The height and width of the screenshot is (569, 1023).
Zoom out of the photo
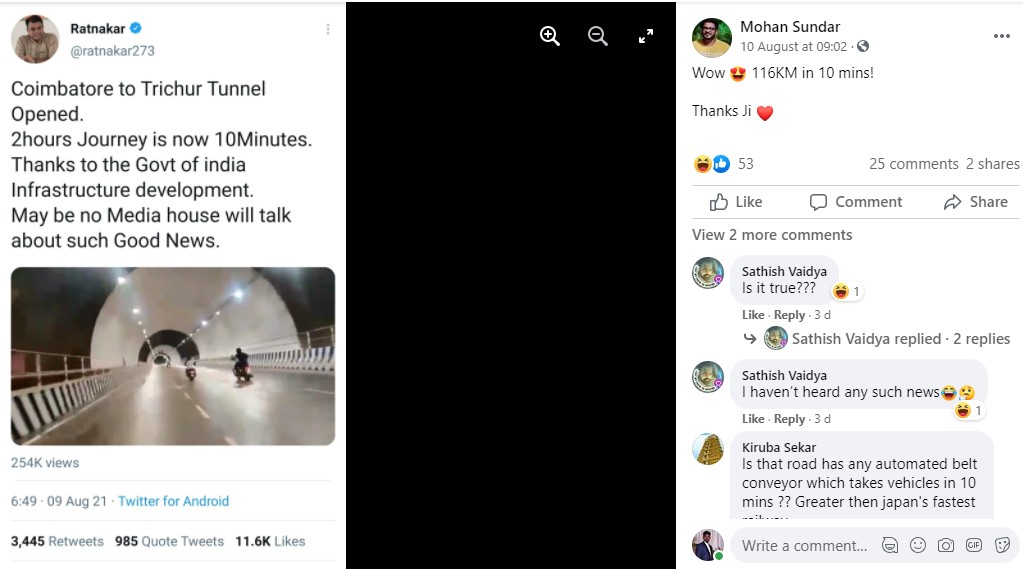tap(598, 36)
